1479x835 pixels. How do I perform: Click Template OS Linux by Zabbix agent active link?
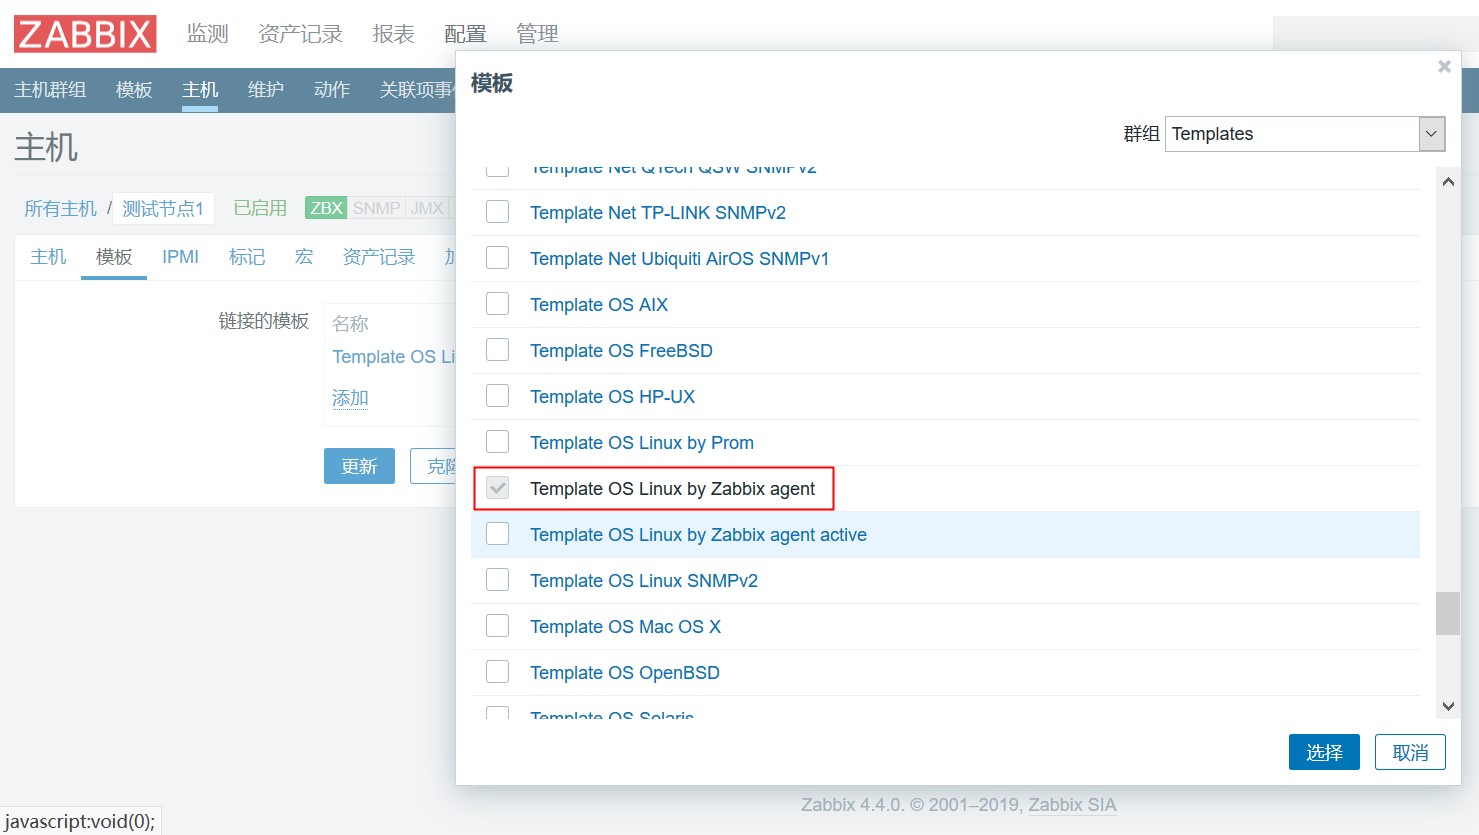698,535
